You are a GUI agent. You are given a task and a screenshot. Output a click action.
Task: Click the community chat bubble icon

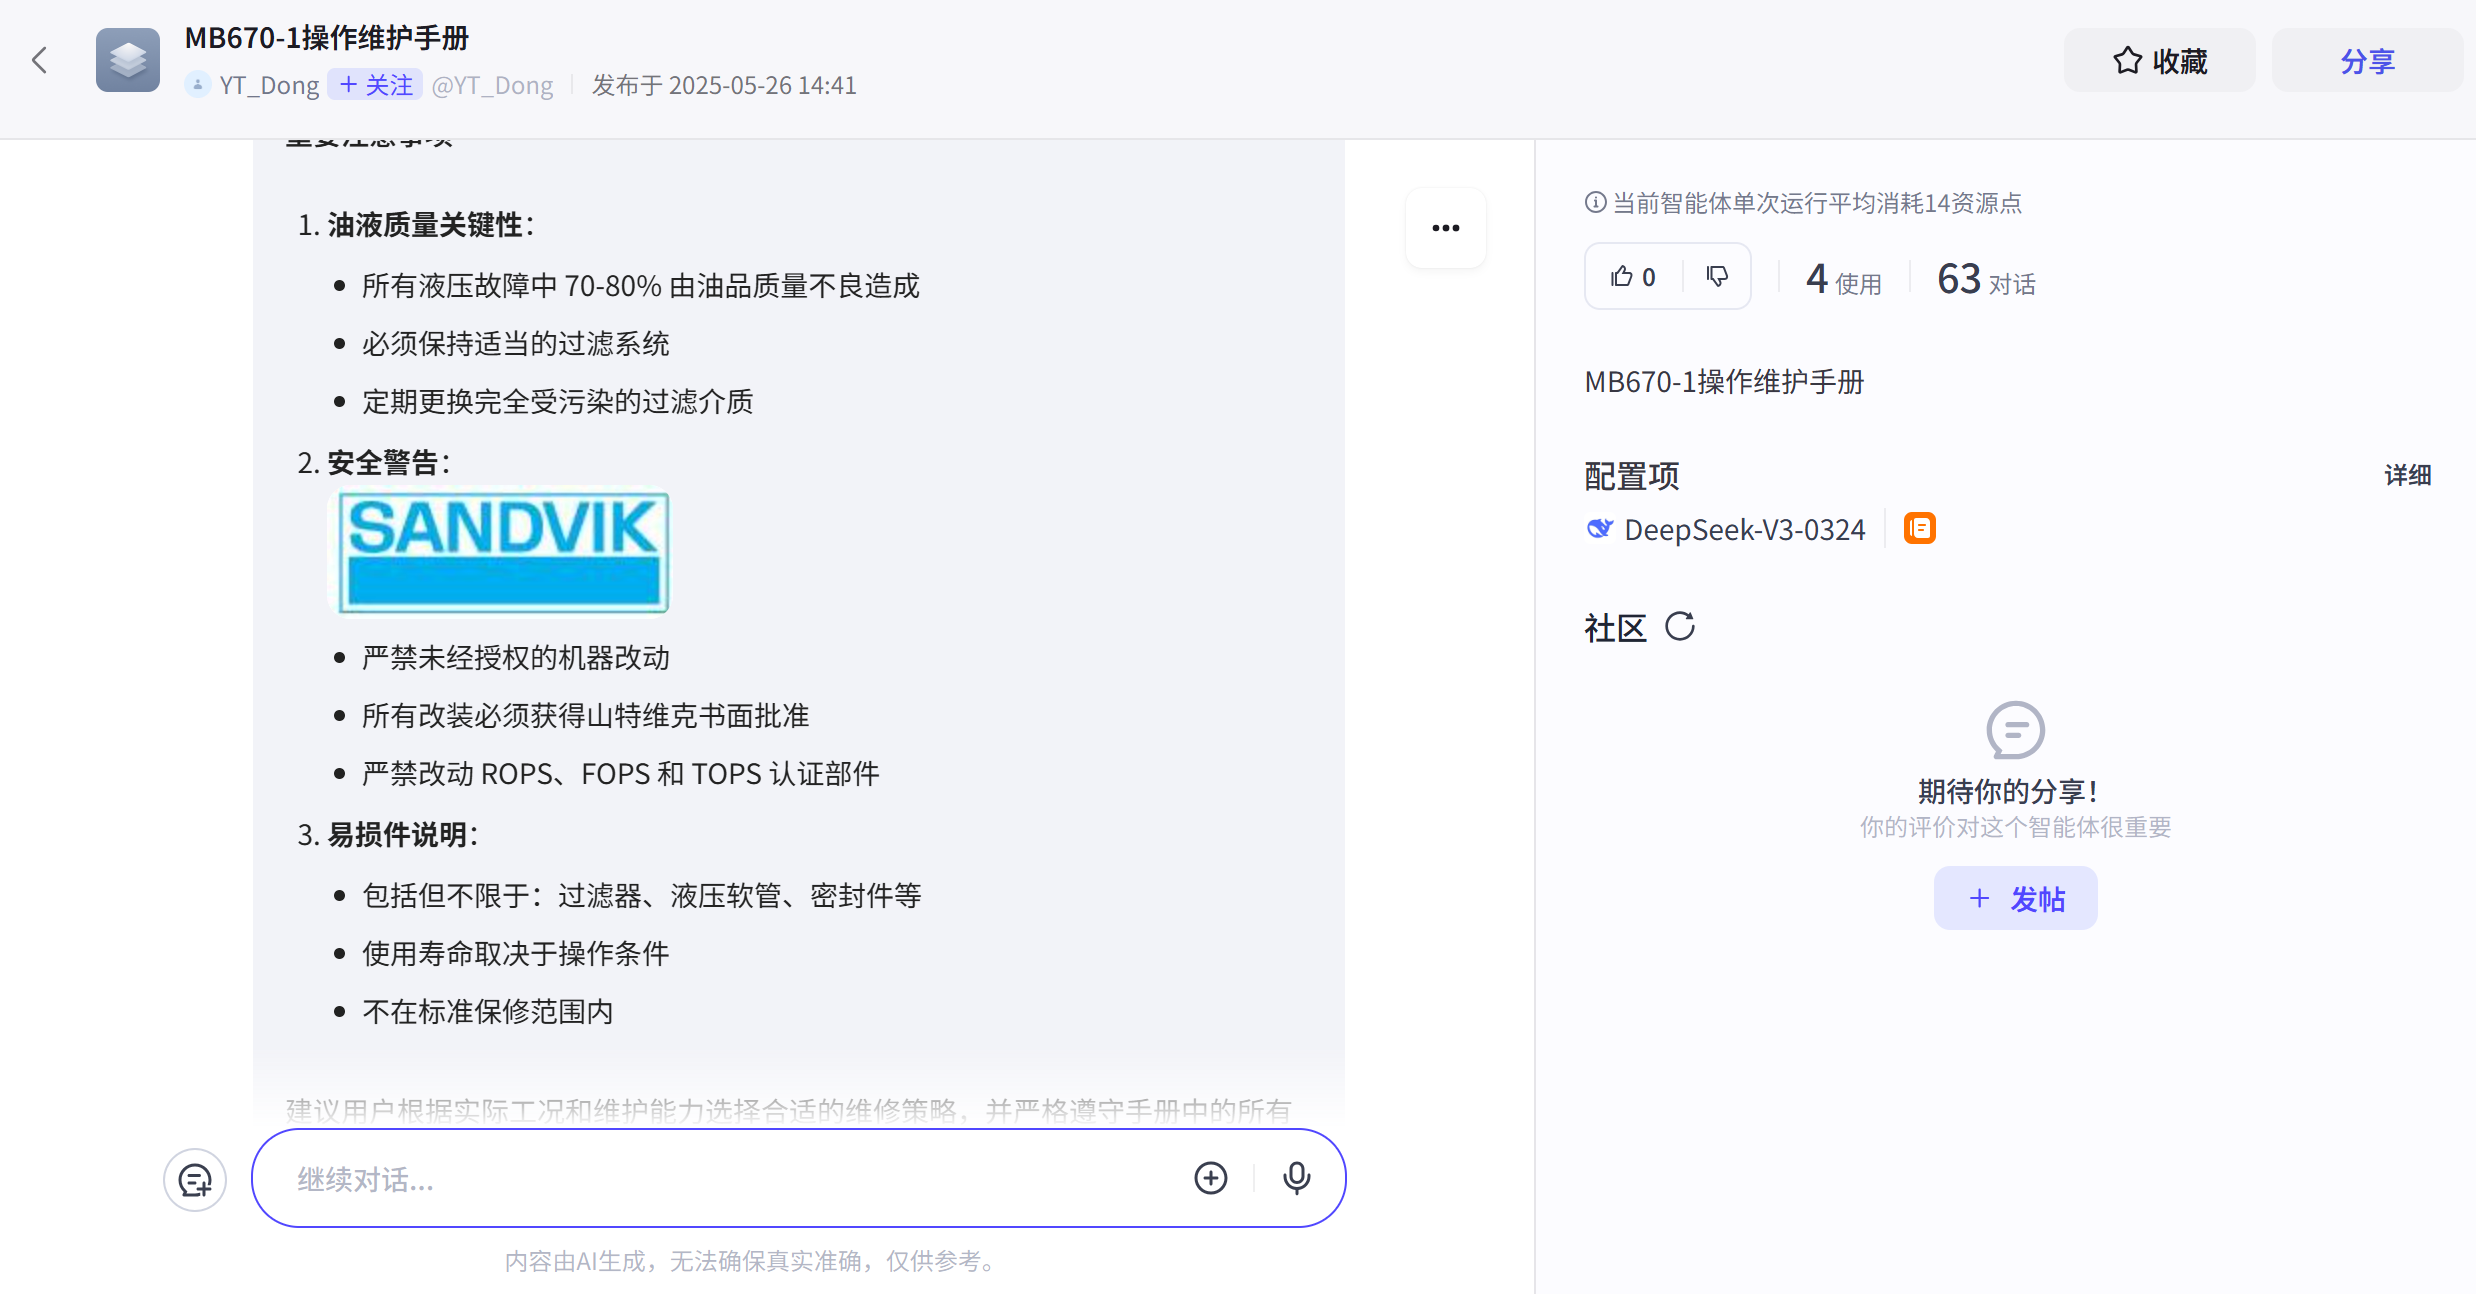[x=2015, y=730]
